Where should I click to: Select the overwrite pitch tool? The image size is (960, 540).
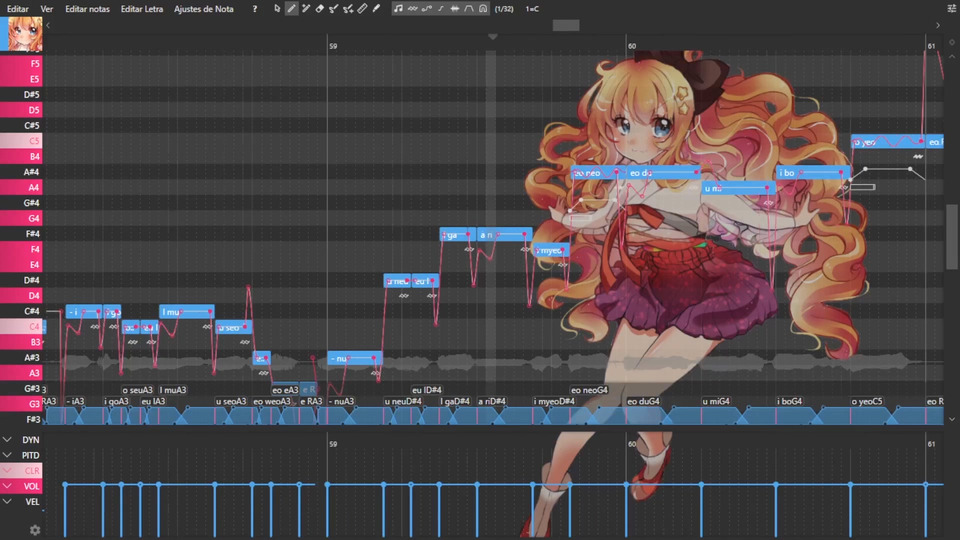point(348,9)
